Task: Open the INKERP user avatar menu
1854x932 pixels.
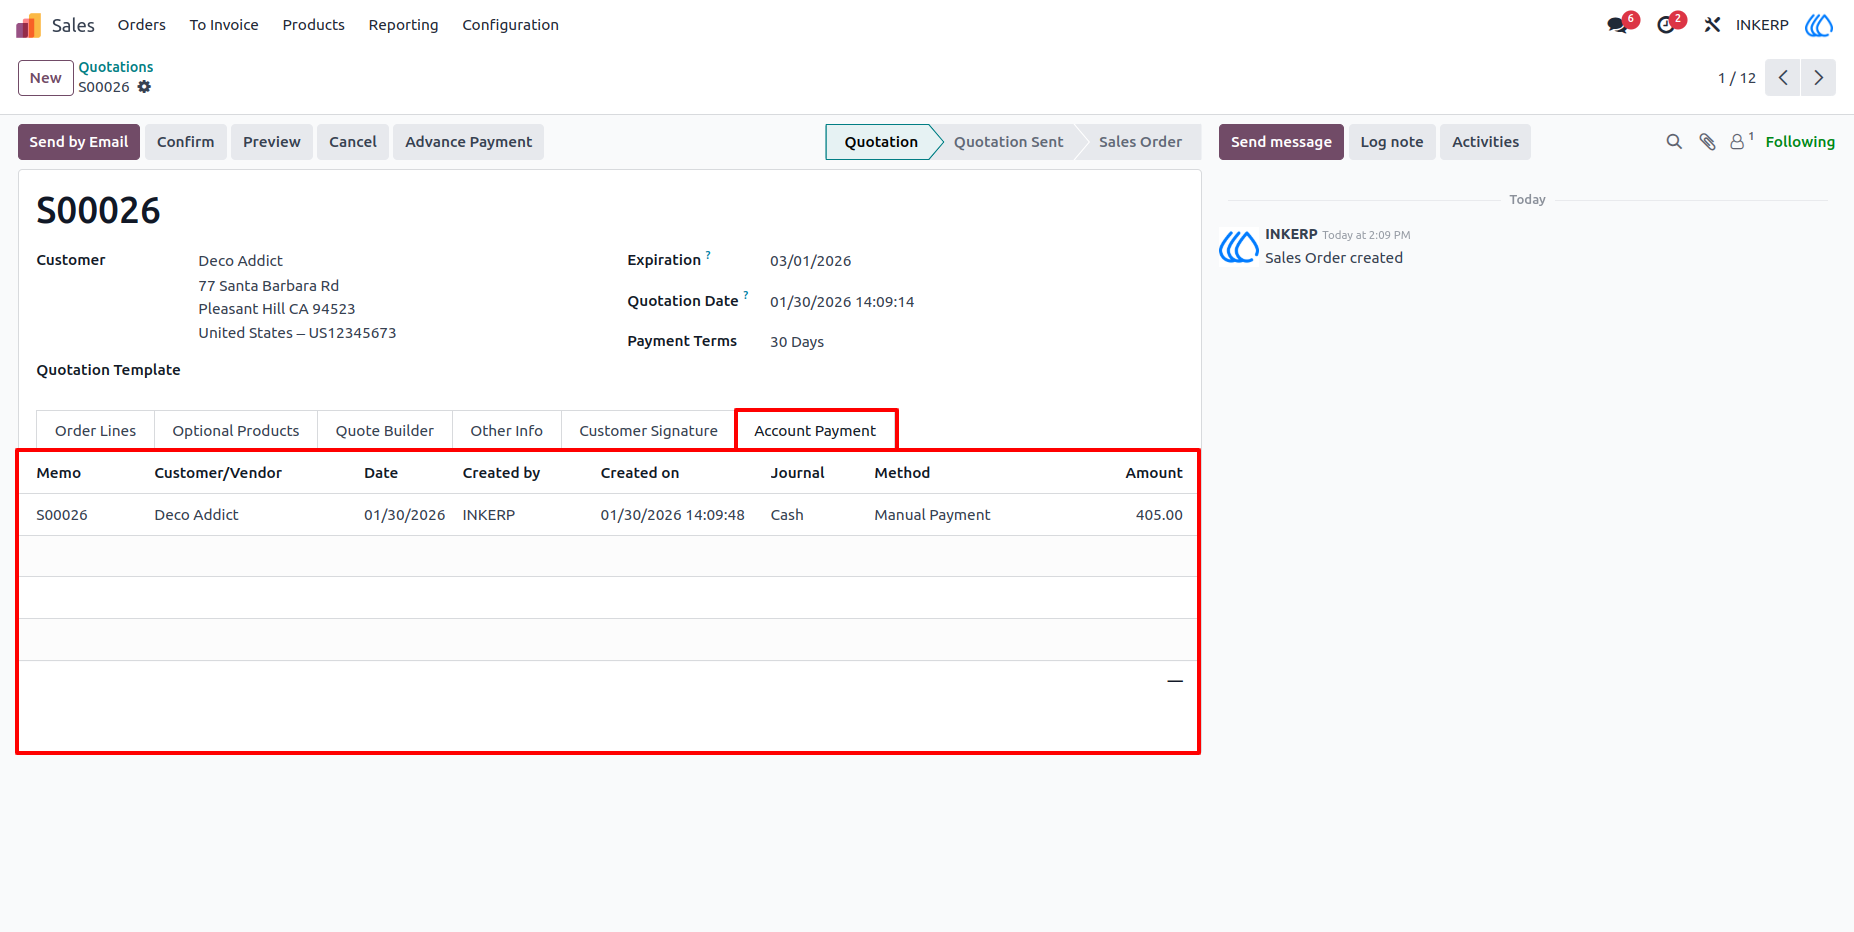Action: click(1819, 25)
